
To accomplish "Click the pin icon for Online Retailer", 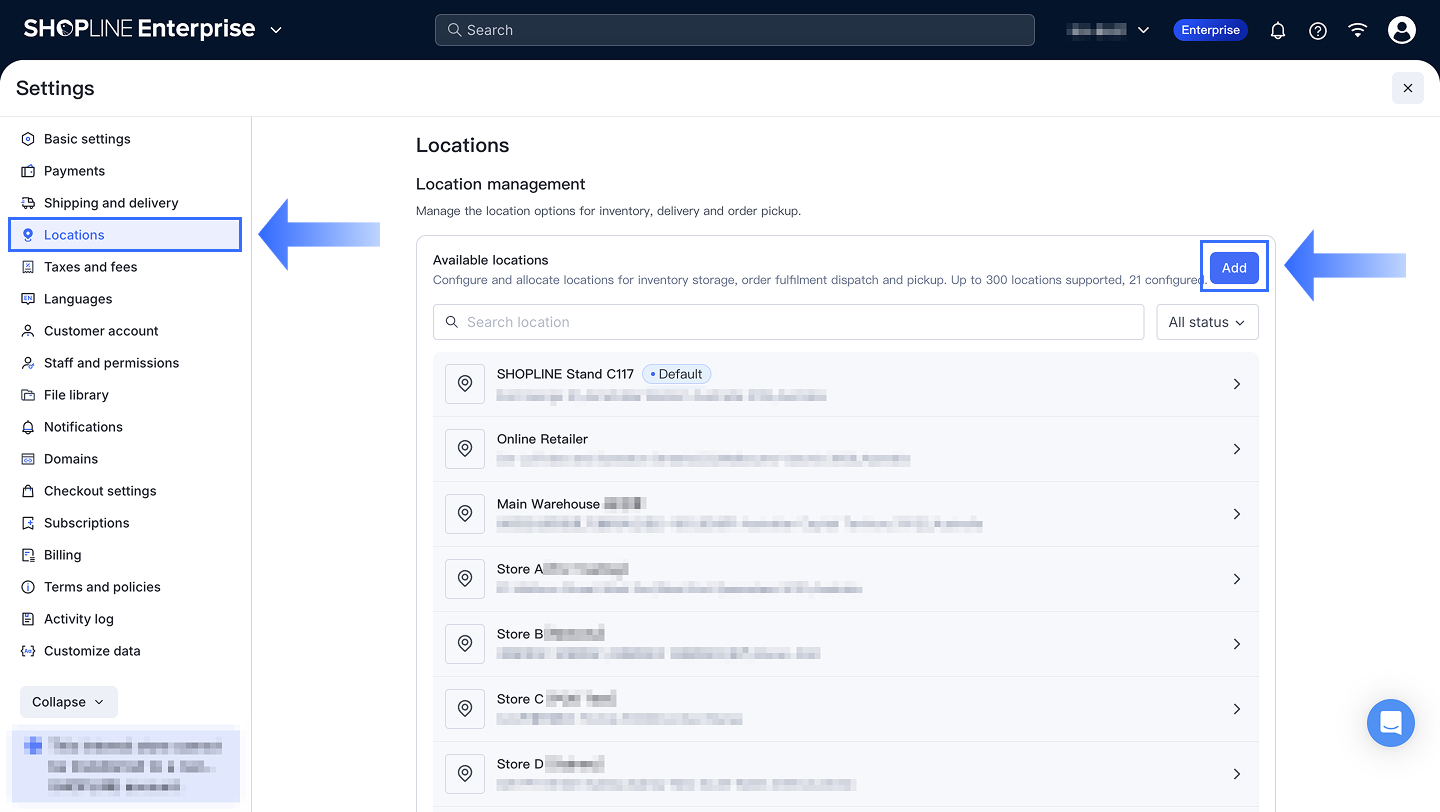I will [465, 449].
